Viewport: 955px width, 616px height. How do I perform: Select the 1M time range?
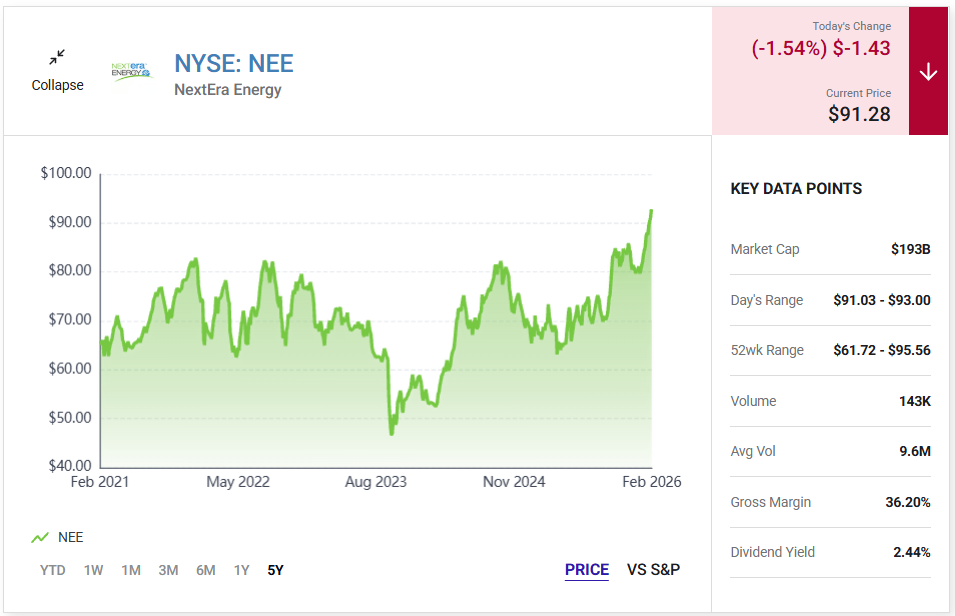click(131, 570)
